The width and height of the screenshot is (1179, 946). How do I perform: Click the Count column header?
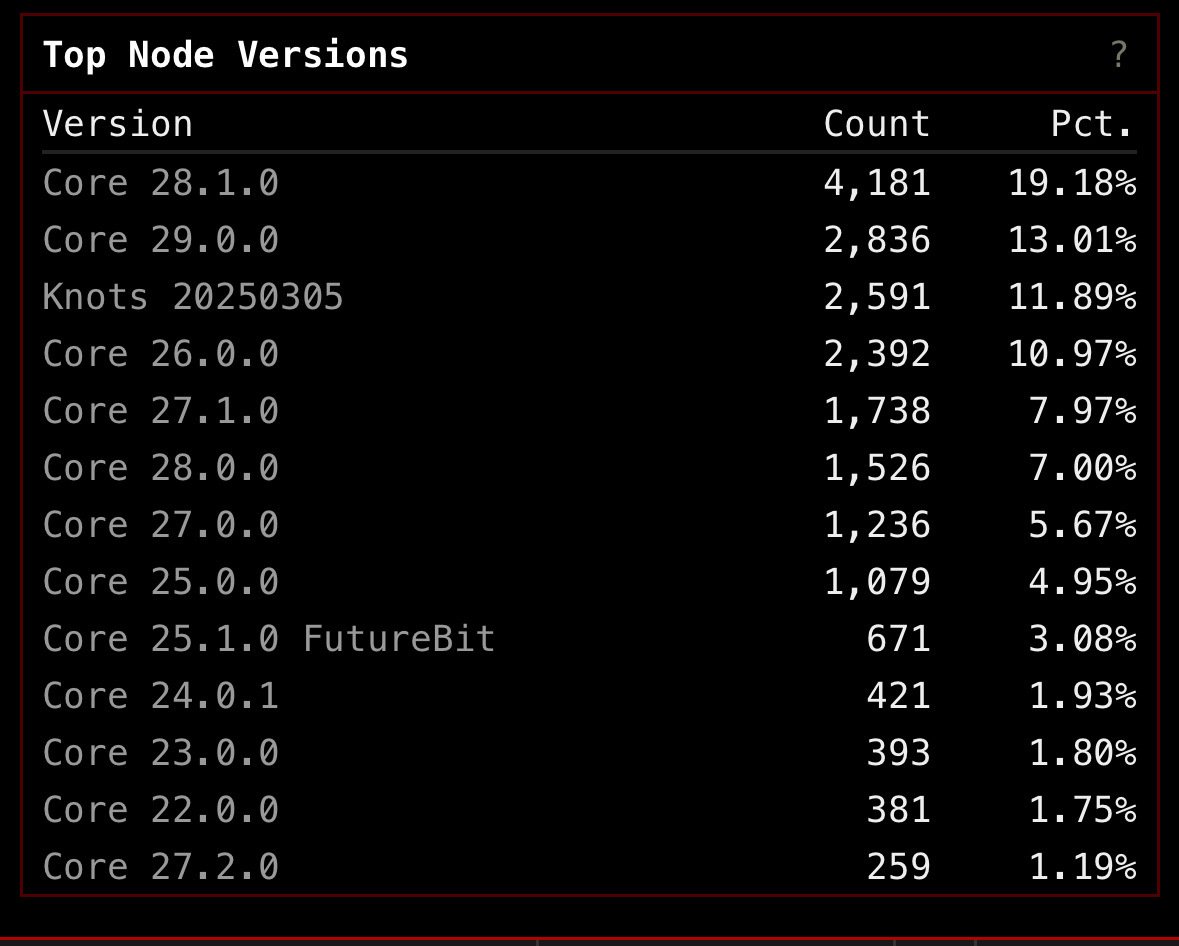click(x=877, y=123)
